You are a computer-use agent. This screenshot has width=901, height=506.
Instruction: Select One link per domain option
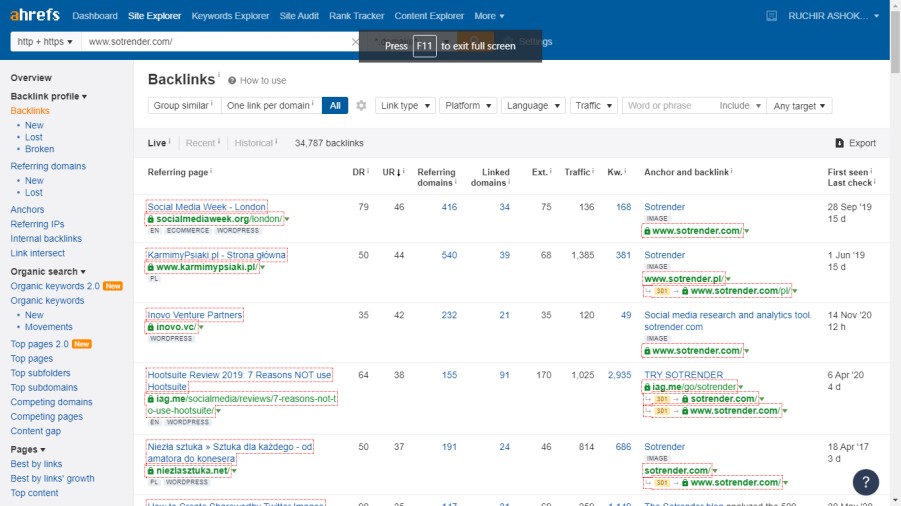tap(271, 106)
